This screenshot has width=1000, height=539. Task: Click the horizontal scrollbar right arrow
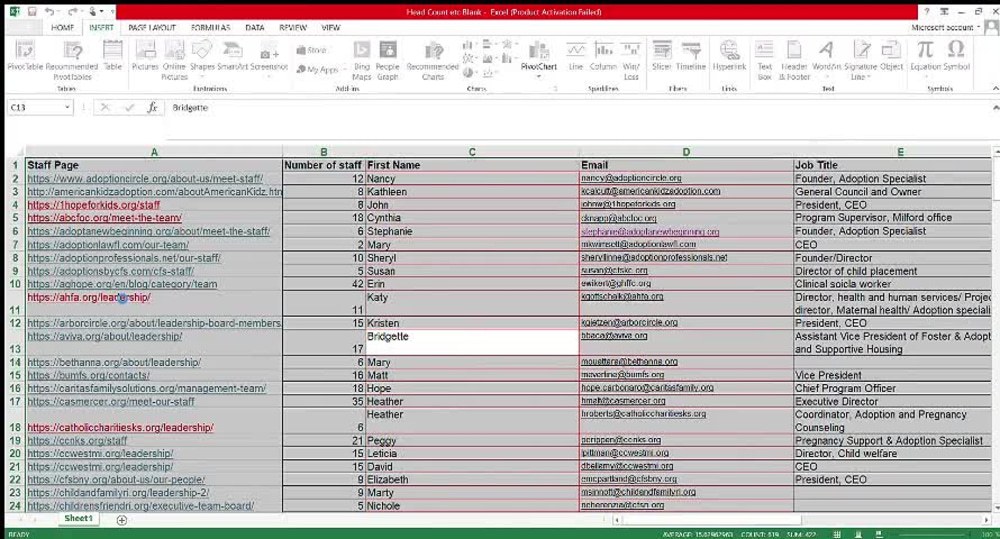point(987,520)
